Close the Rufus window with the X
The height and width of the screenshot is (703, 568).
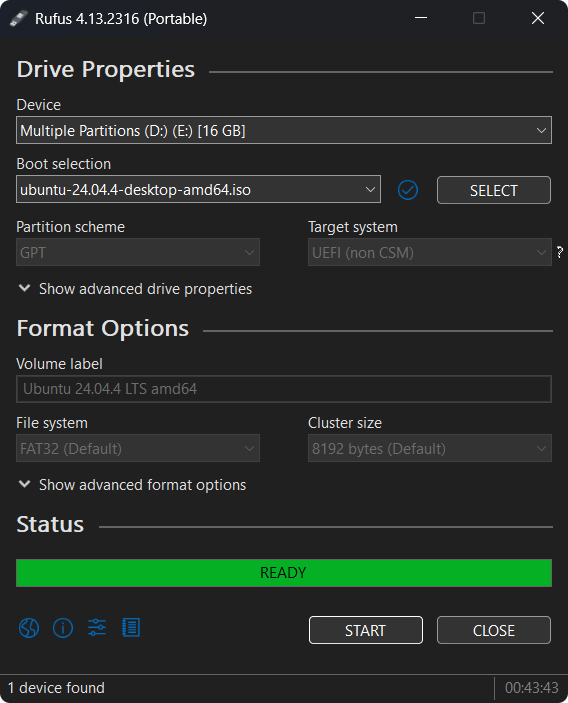pos(538,18)
